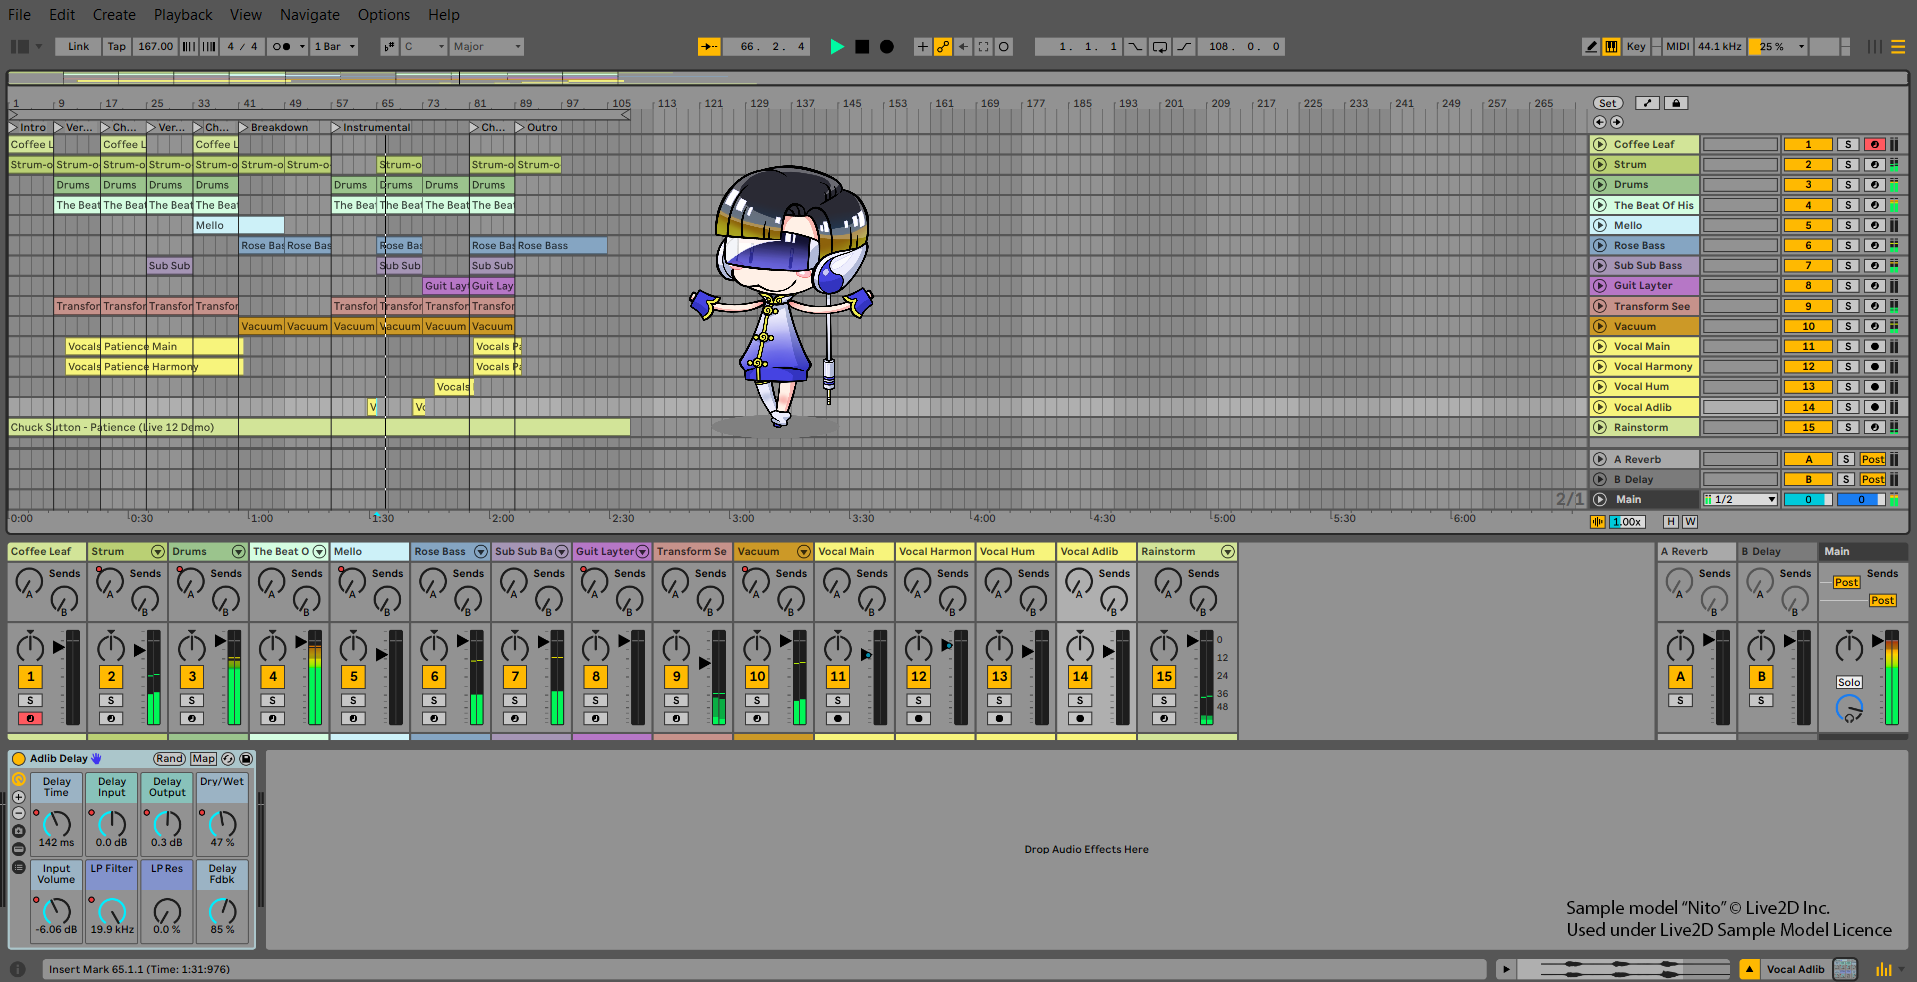Enable Solo cue on the Main track
This screenshot has width=1917, height=982.
(1849, 683)
